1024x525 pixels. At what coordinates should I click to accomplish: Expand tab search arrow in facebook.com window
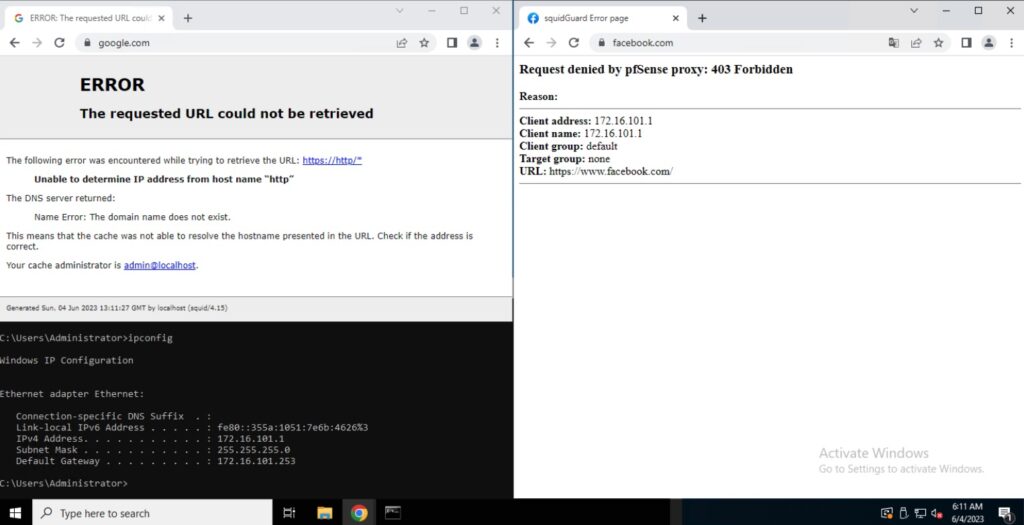(914, 10)
